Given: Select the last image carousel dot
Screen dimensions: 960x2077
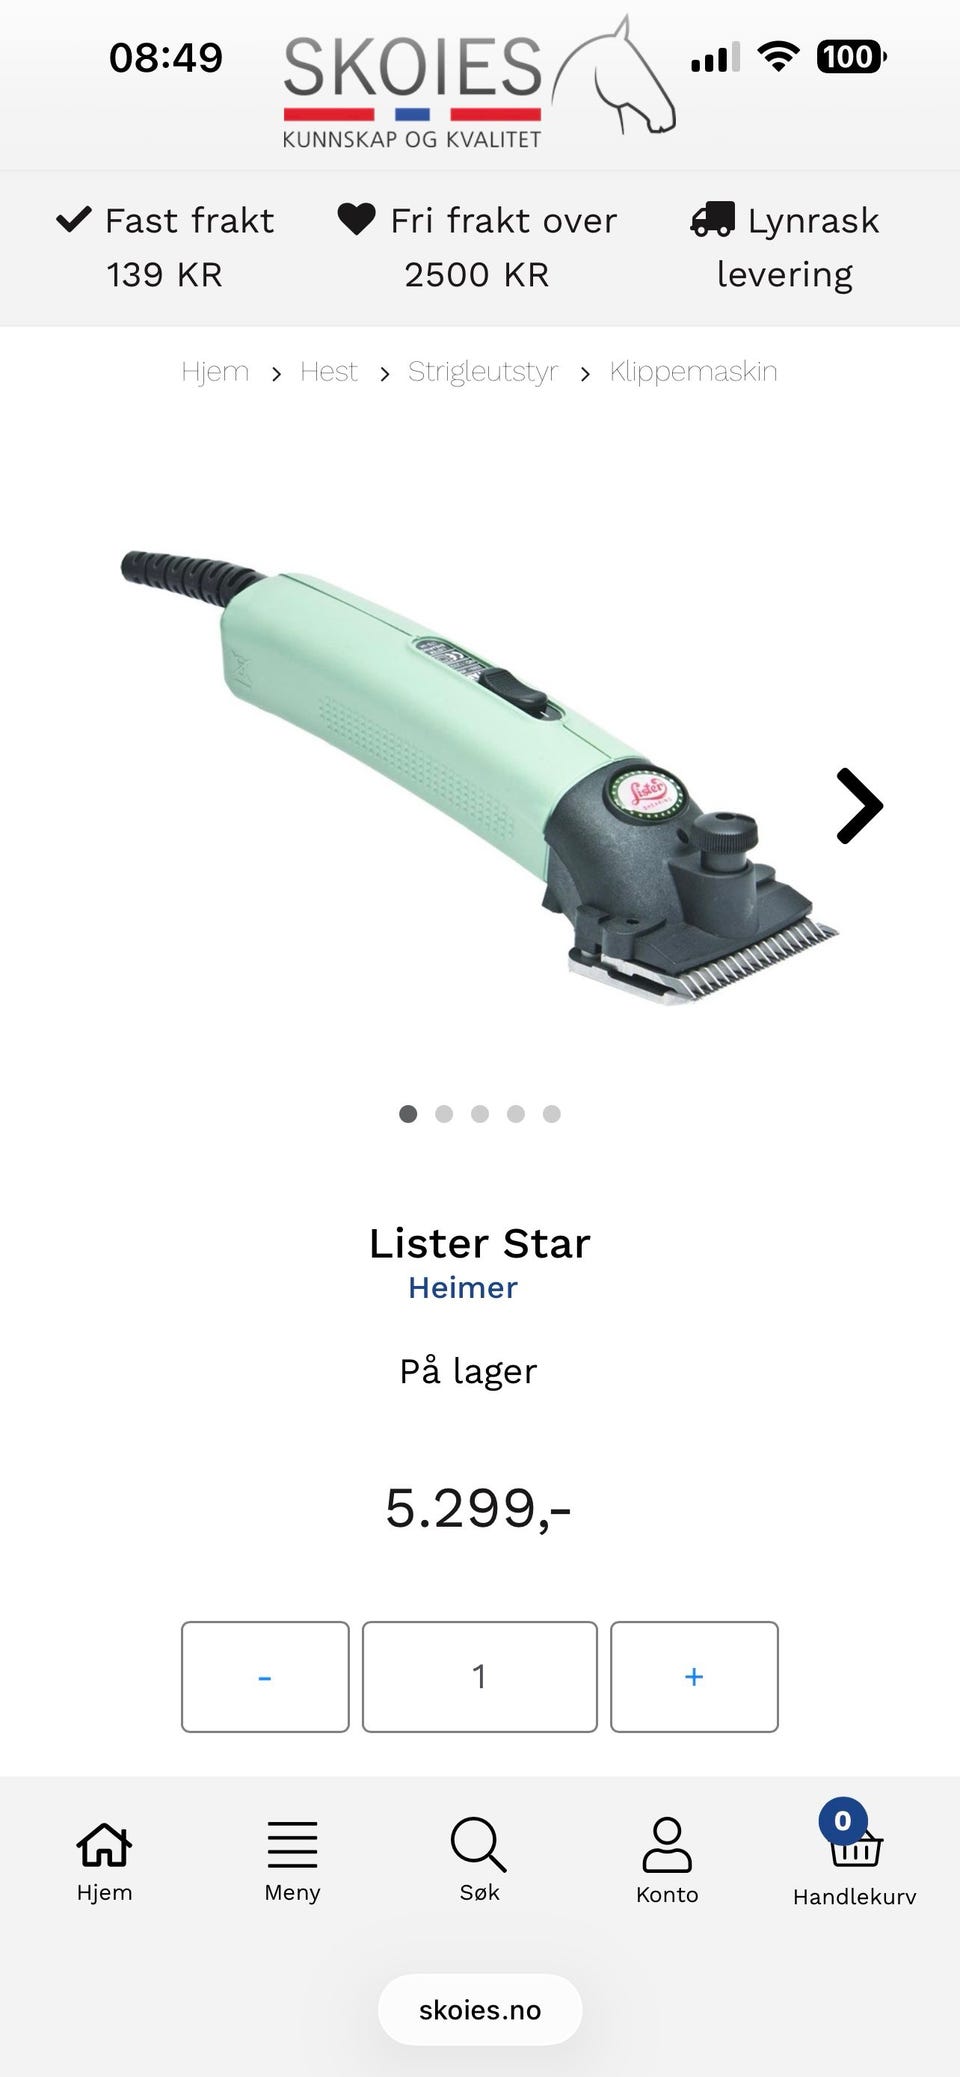Looking at the screenshot, I should (x=552, y=1114).
